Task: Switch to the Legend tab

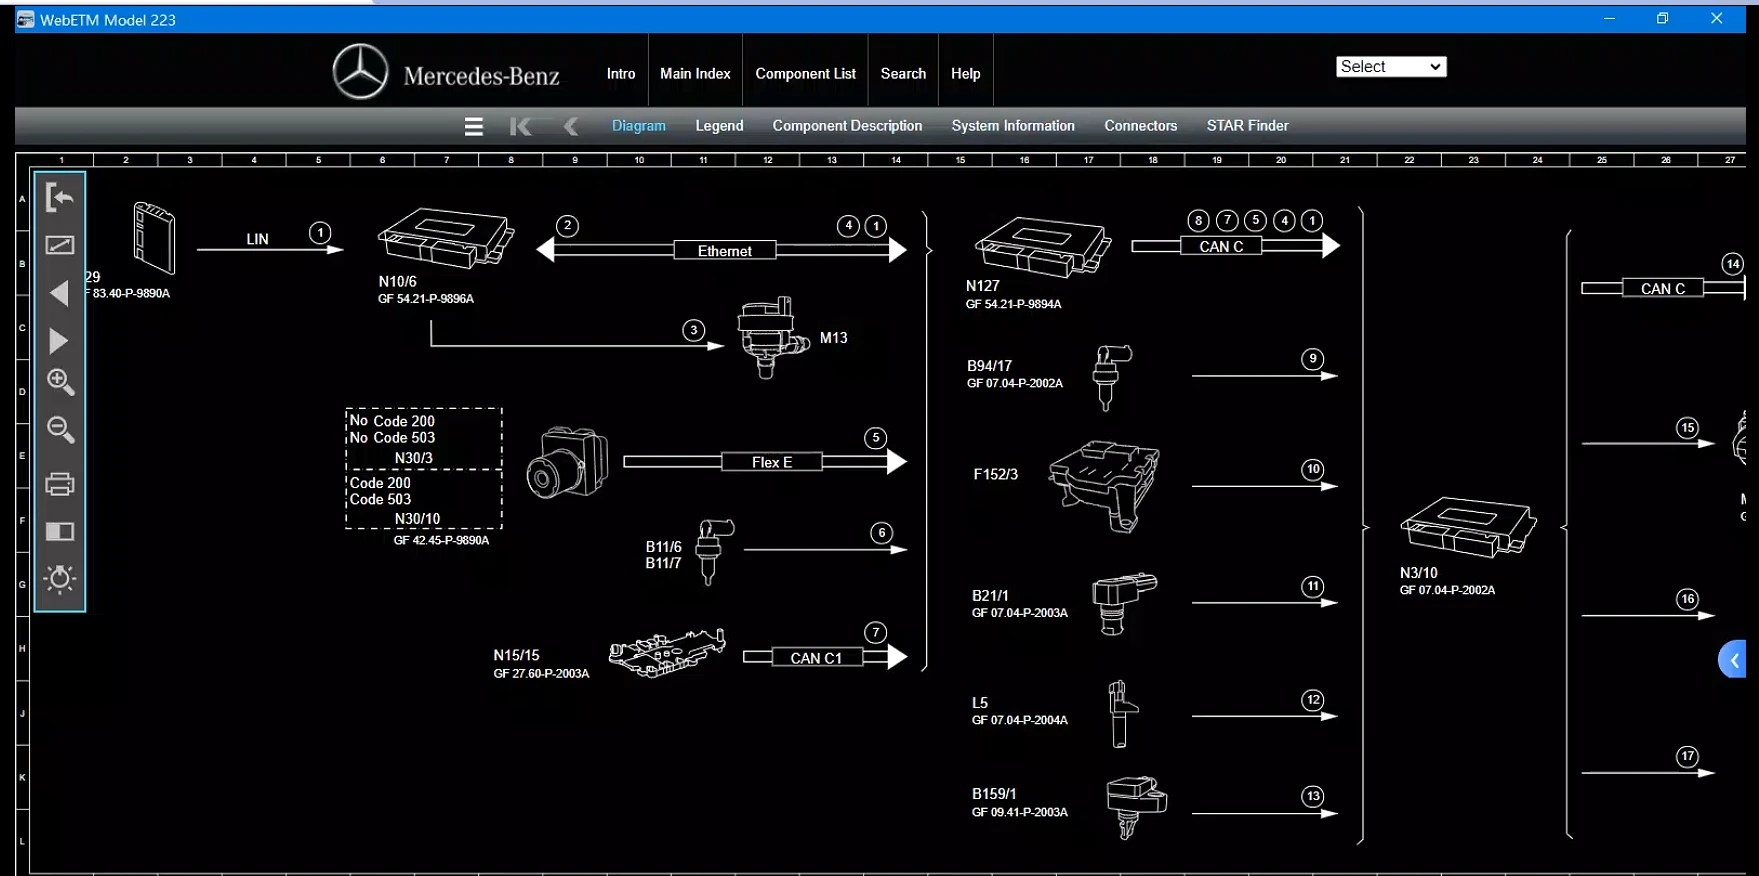Action: [719, 126]
